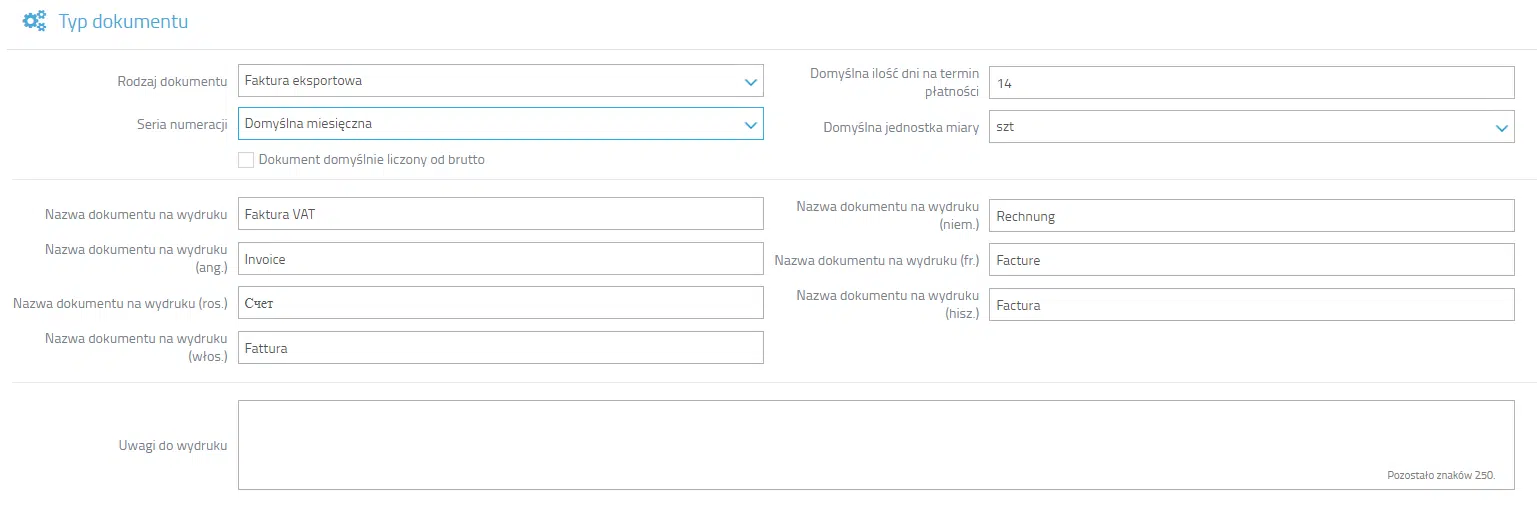Viewport: 1537px width, 515px height.
Task: Click the English print name field Invoice
Action: coord(501,259)
